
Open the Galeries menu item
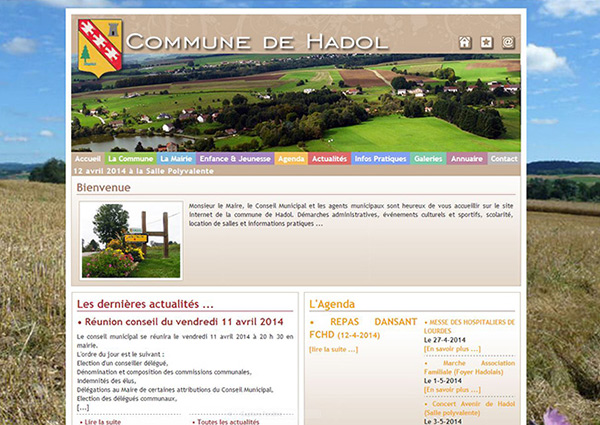pyautogui.click(x=428, y=159)
